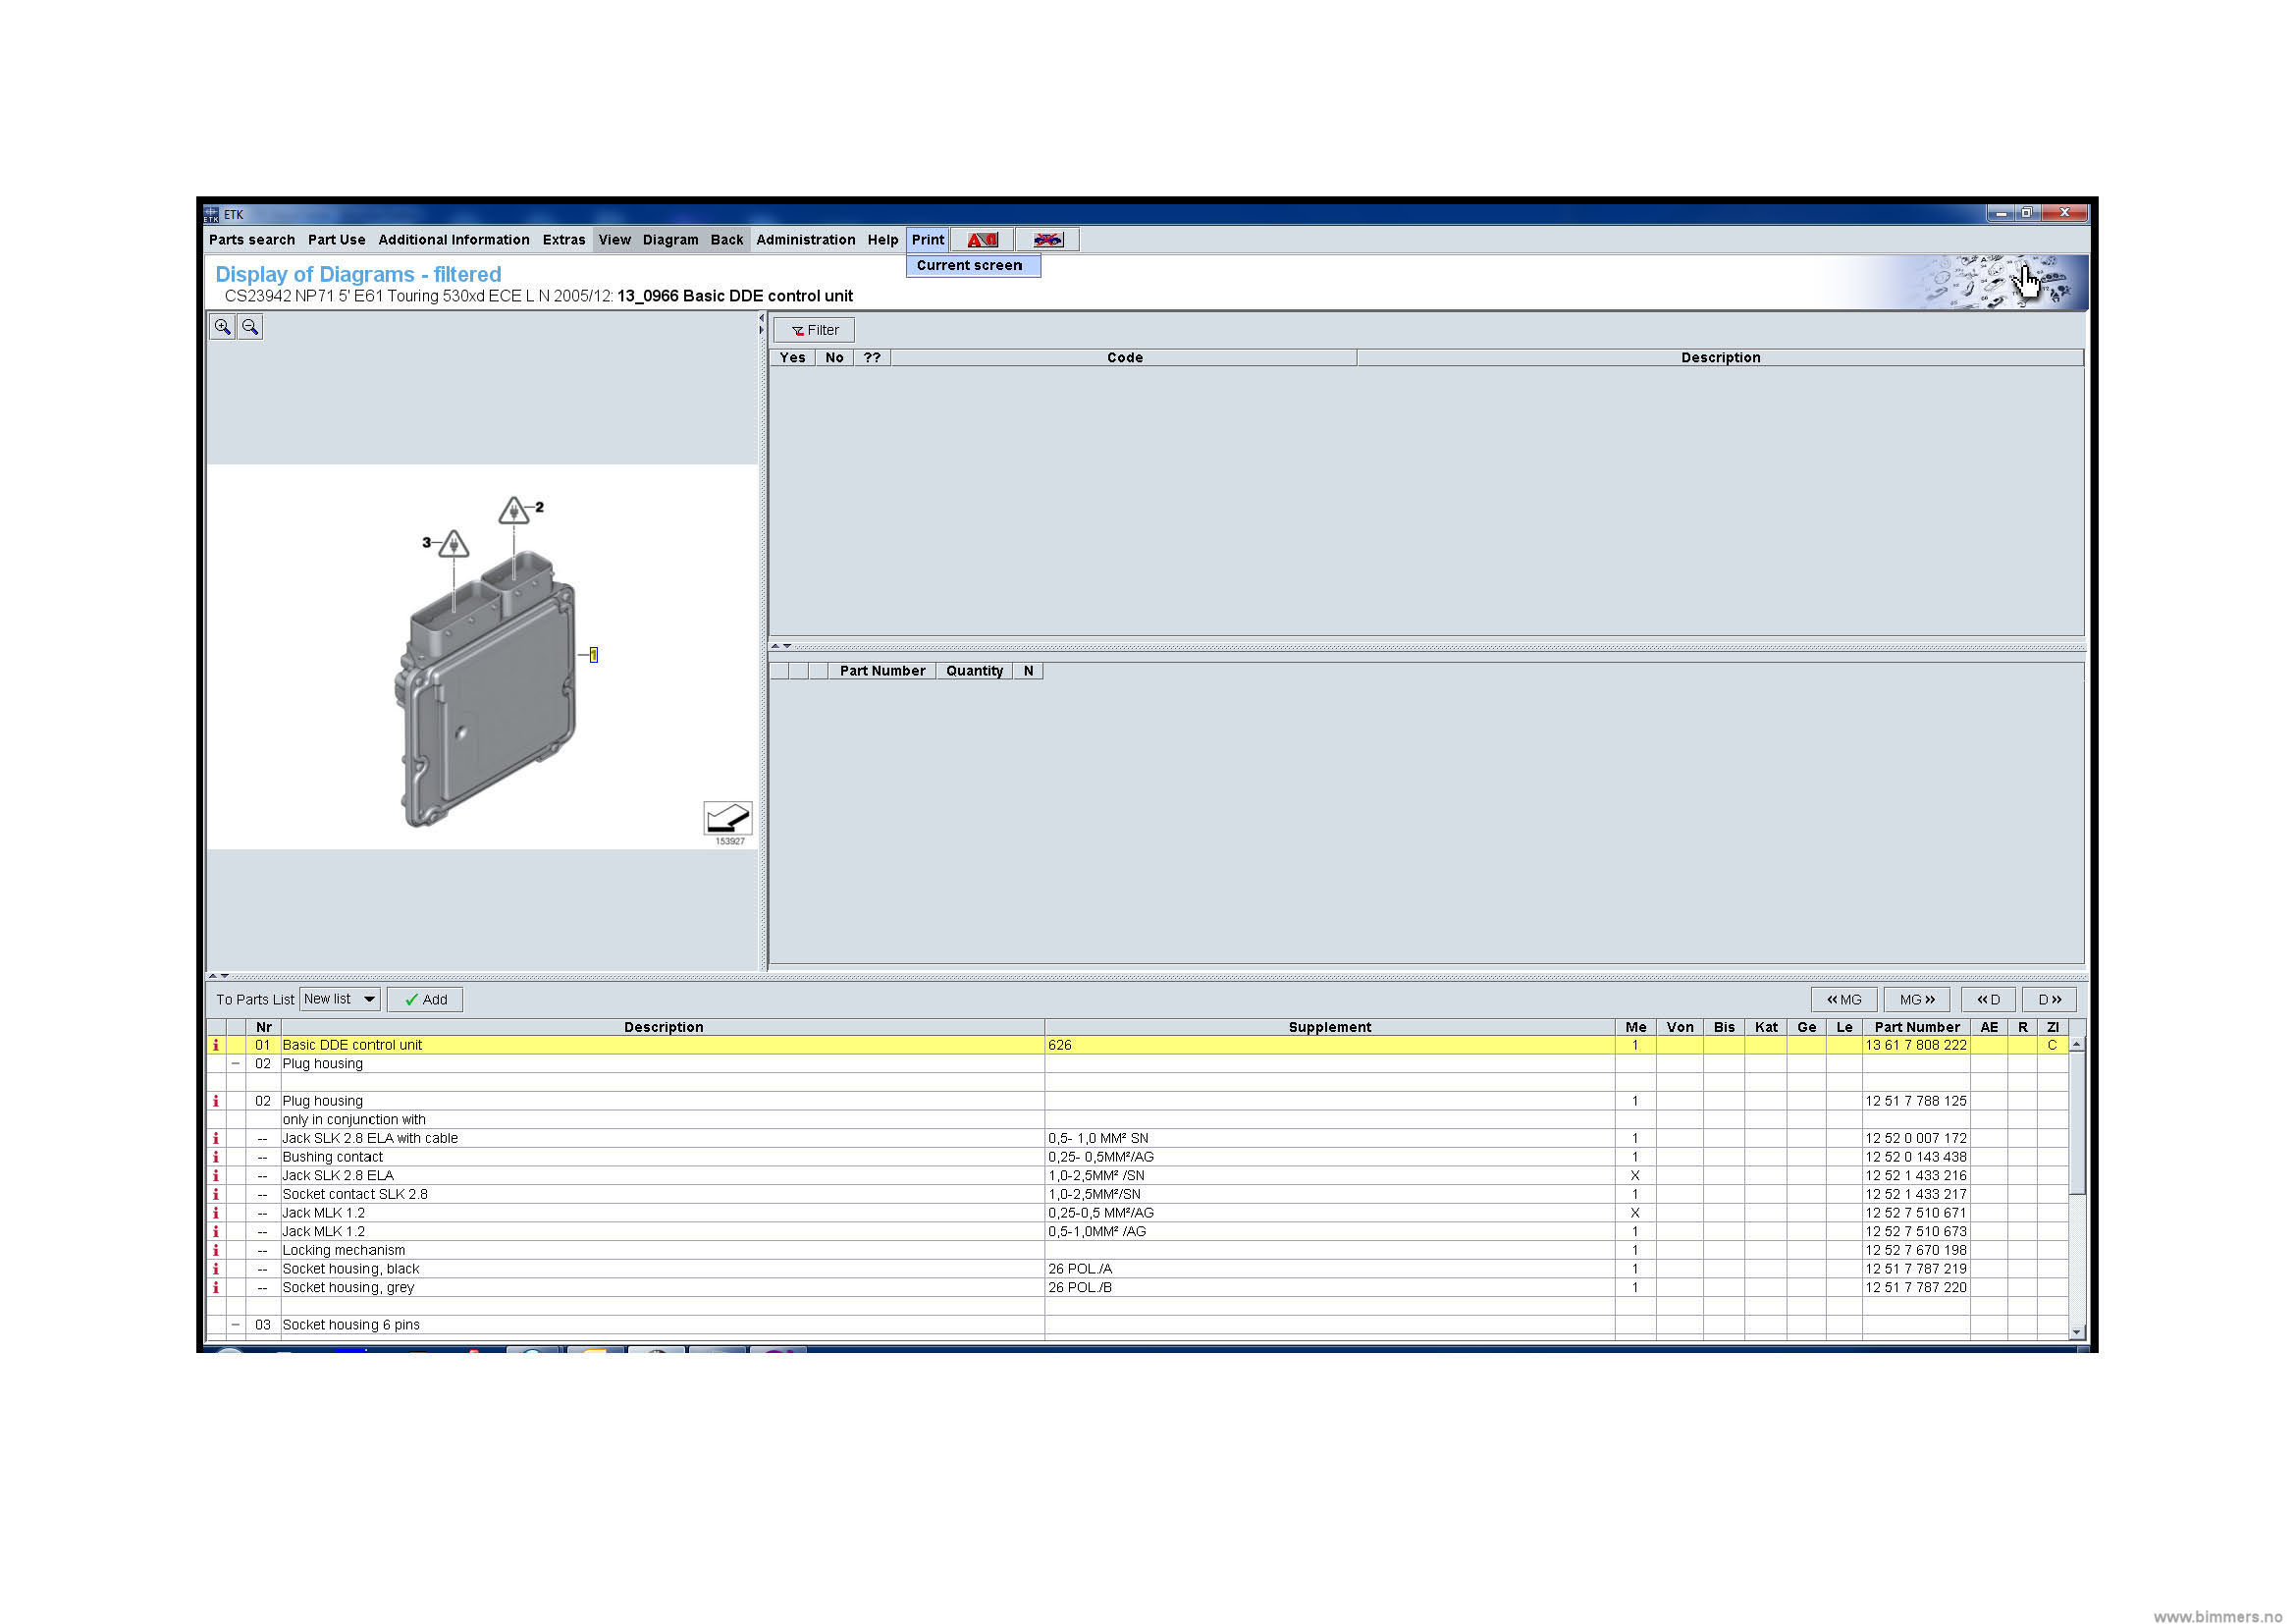Click the diagram orientation arrow icon
Screen dimensions: 2296x1624
pyautogui.click(x=727, y=818)
